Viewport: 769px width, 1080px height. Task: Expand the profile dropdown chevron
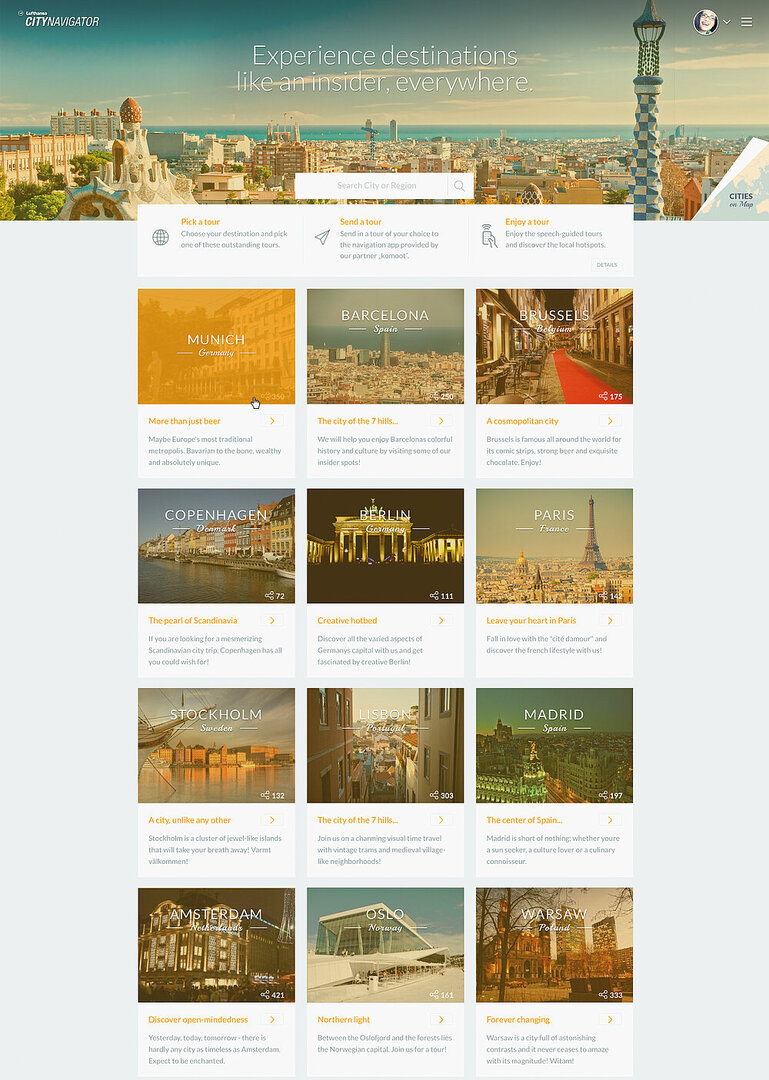(727, 22)
